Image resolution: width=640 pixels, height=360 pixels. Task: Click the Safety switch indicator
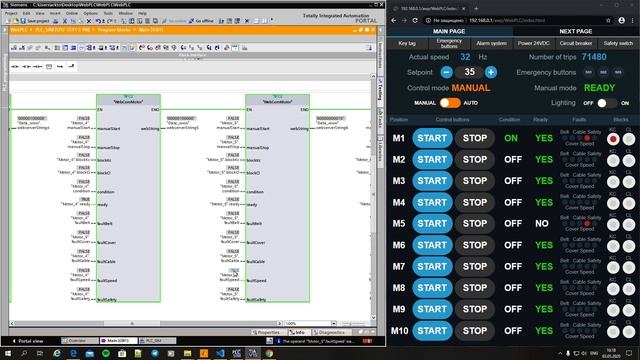(x=618, y=43)
